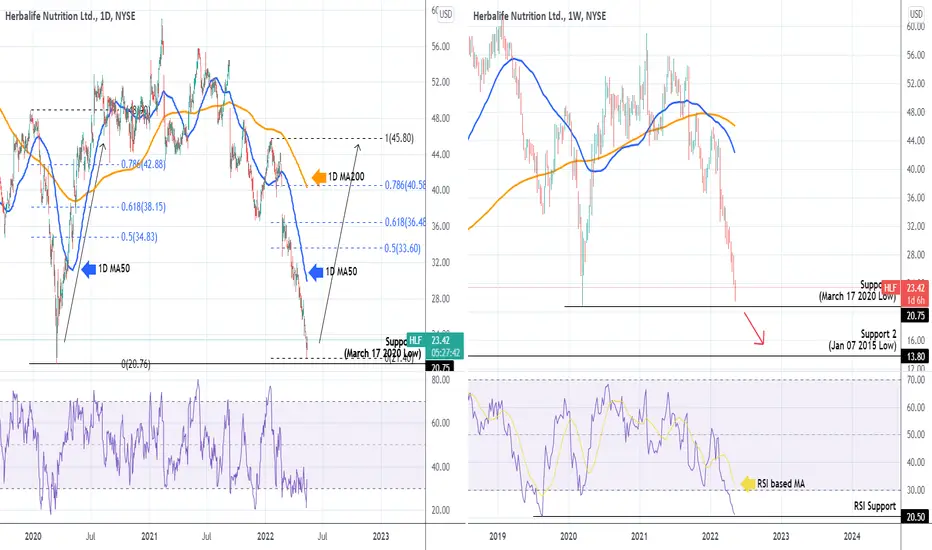Click the Support 2 (Jan 07 2015 Low) label
932x550 pixels.
pyautogui.click(x=862, y=340)
